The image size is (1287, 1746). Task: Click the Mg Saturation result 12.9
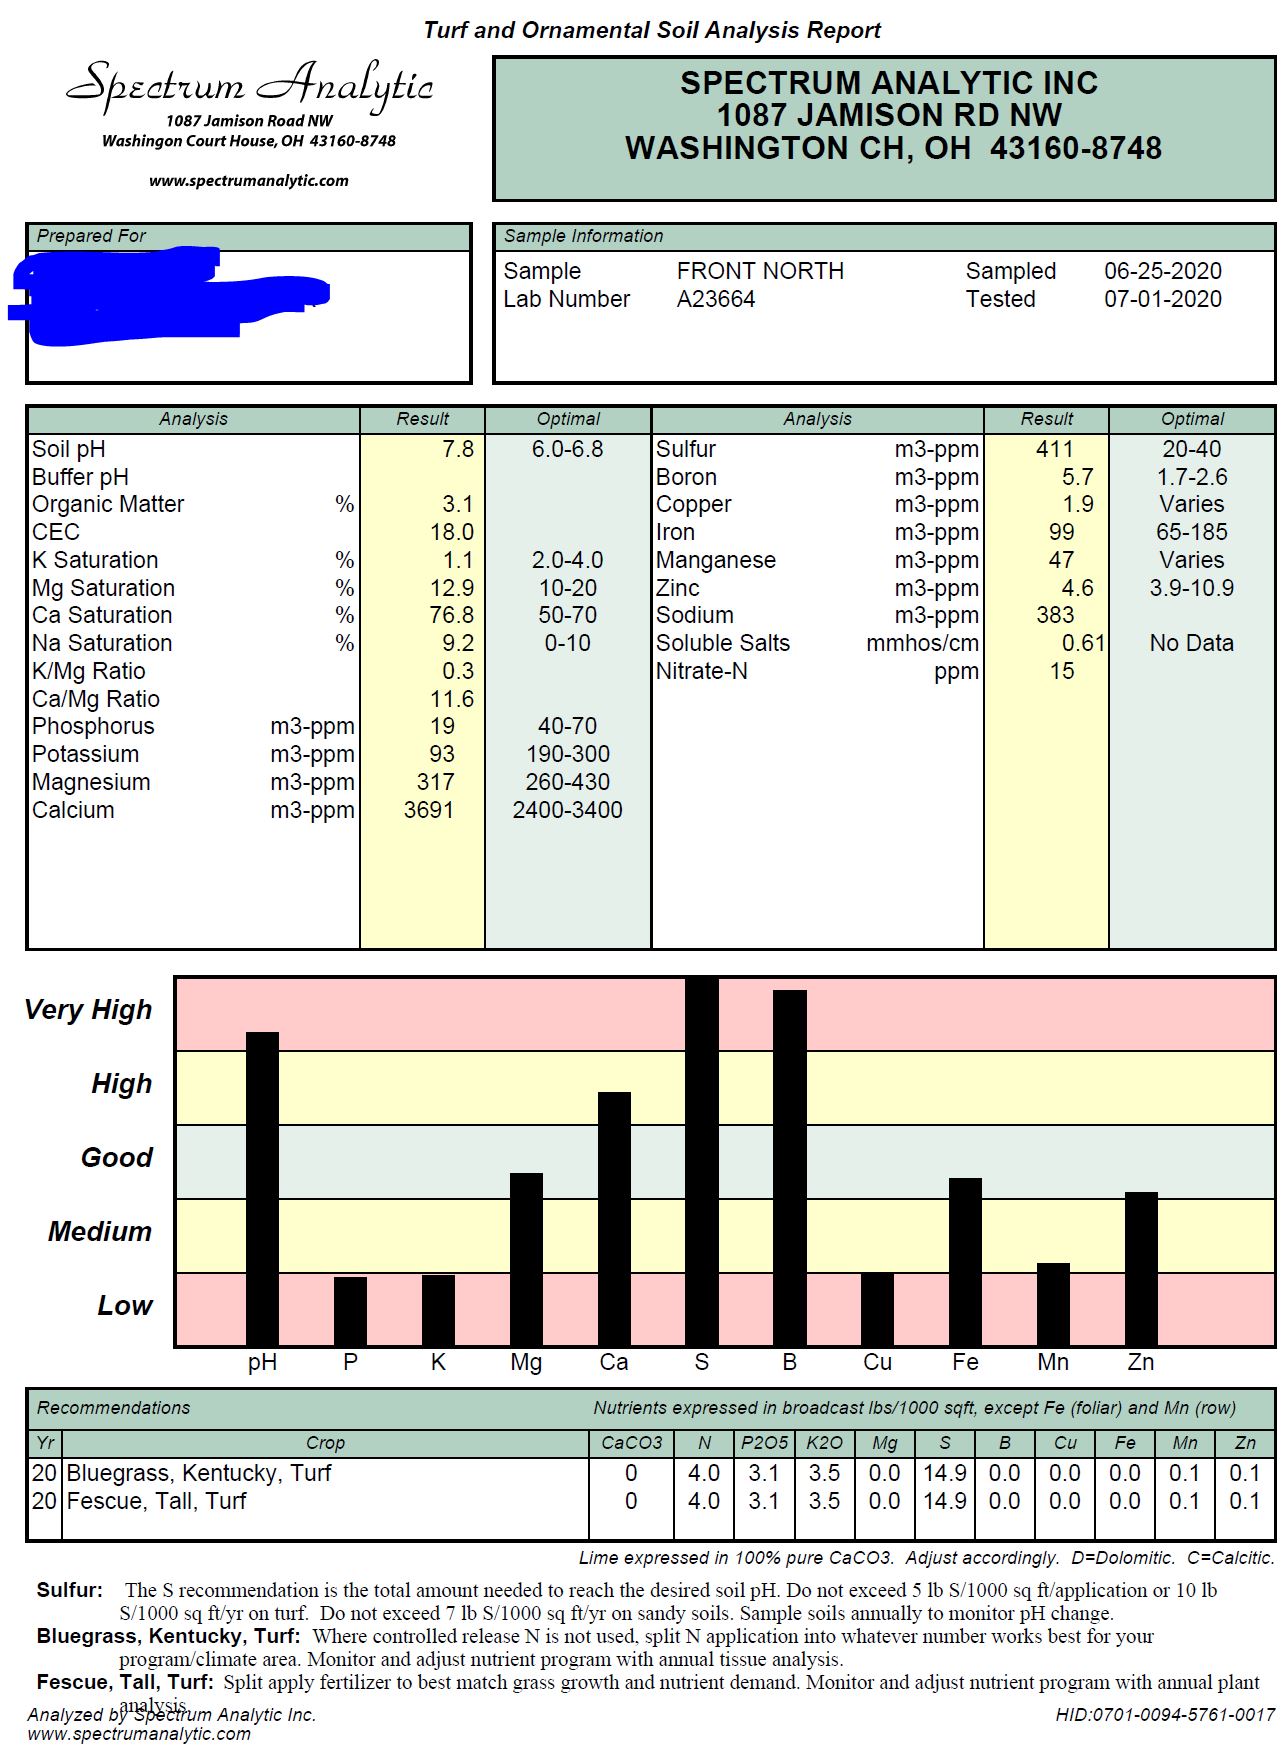[x=452, y=588]
